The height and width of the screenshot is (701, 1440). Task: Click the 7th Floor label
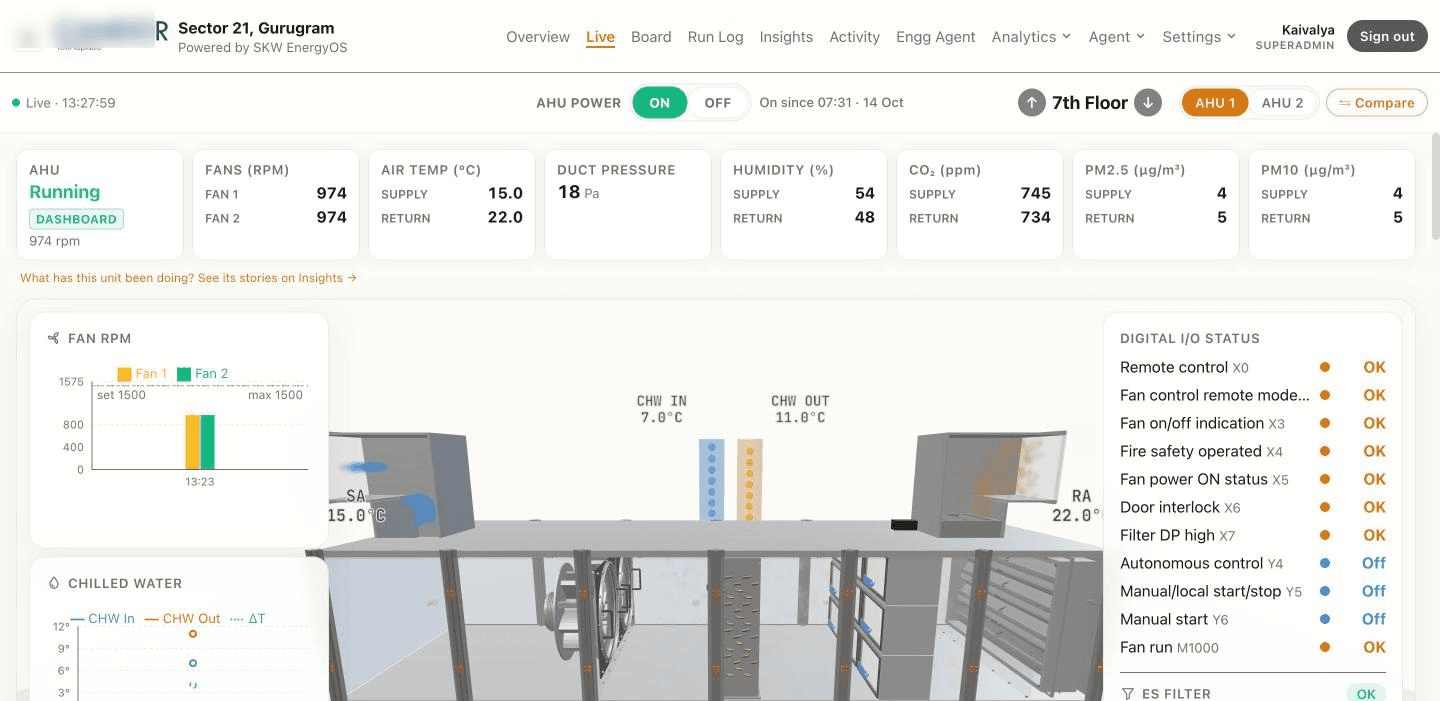1090,102
